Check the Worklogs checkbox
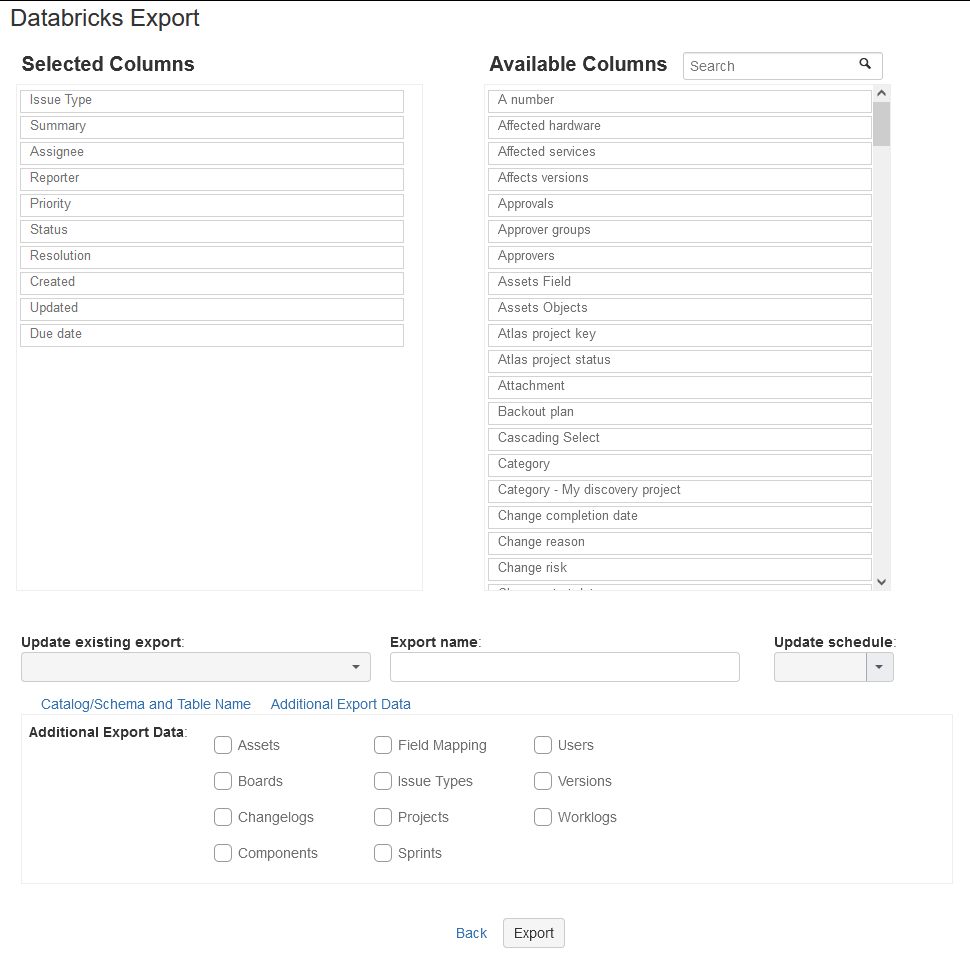The image size is (970, 959). click(543, 817)
